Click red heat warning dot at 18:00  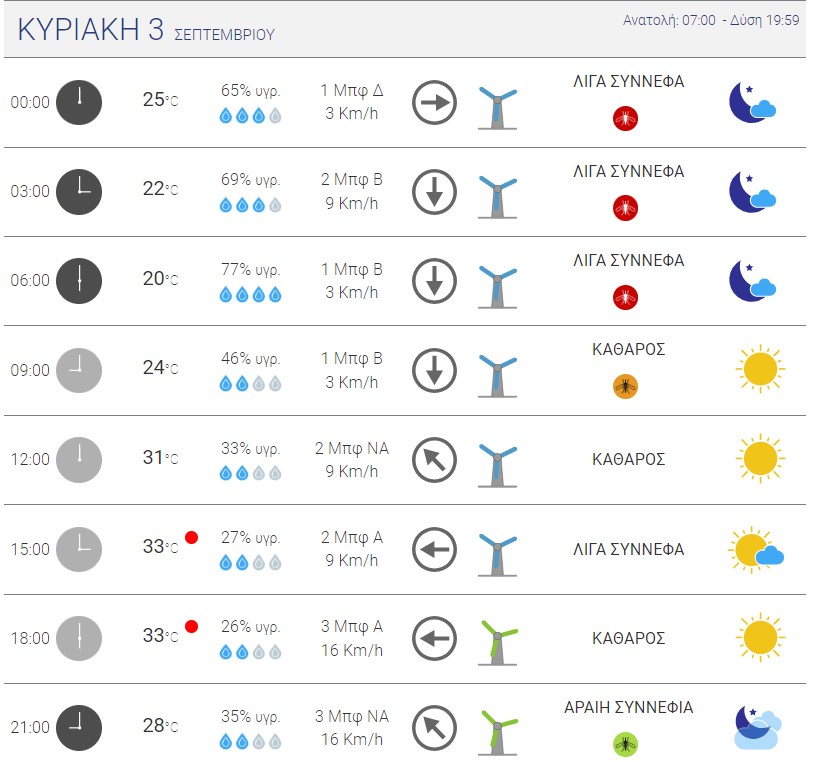(x=191, y=626)
